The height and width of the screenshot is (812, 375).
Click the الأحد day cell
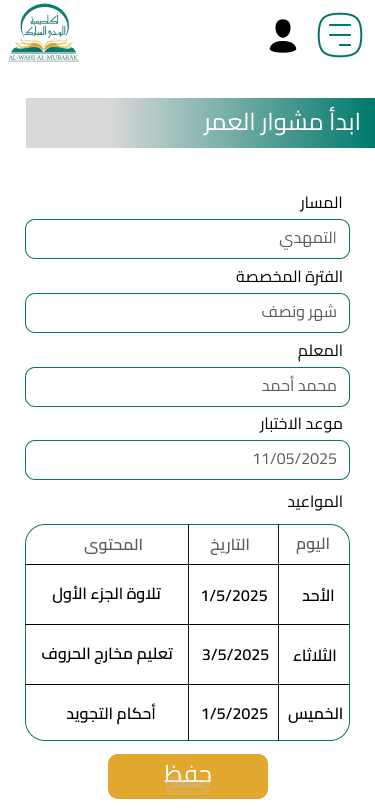[x=314, y=594]
